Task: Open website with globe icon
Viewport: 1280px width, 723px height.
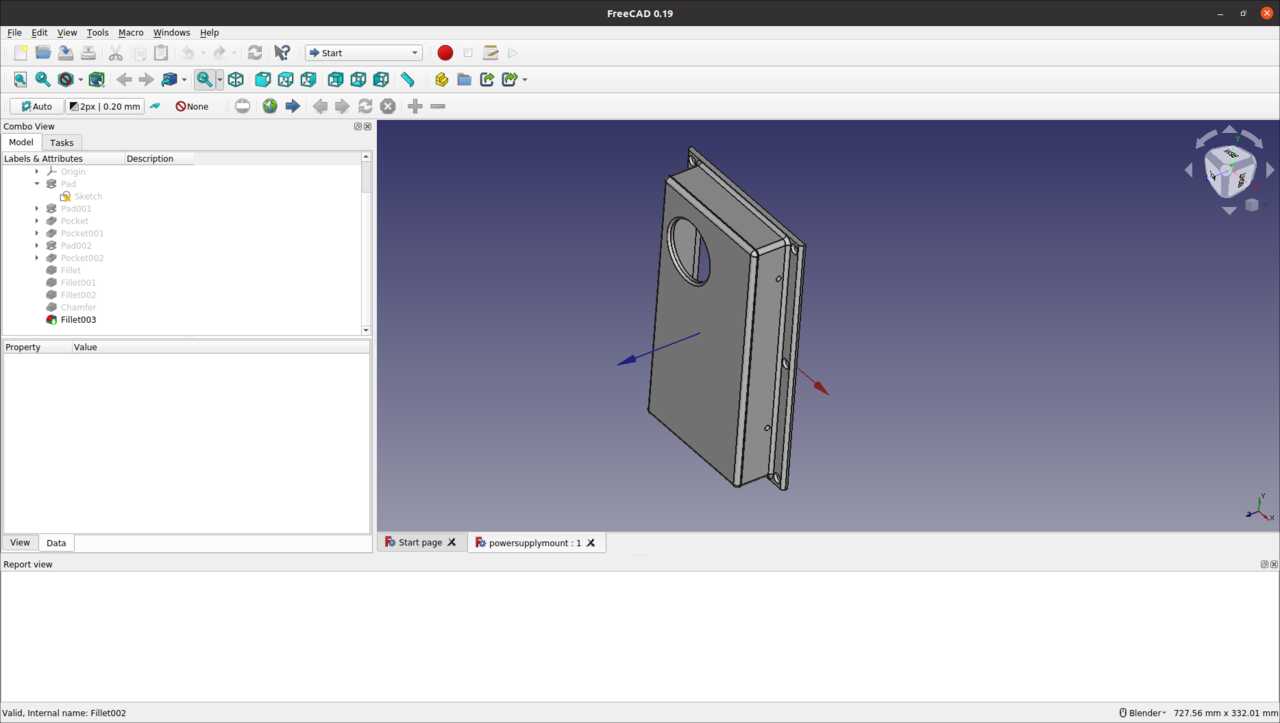Action: click(x=270, y=106)
